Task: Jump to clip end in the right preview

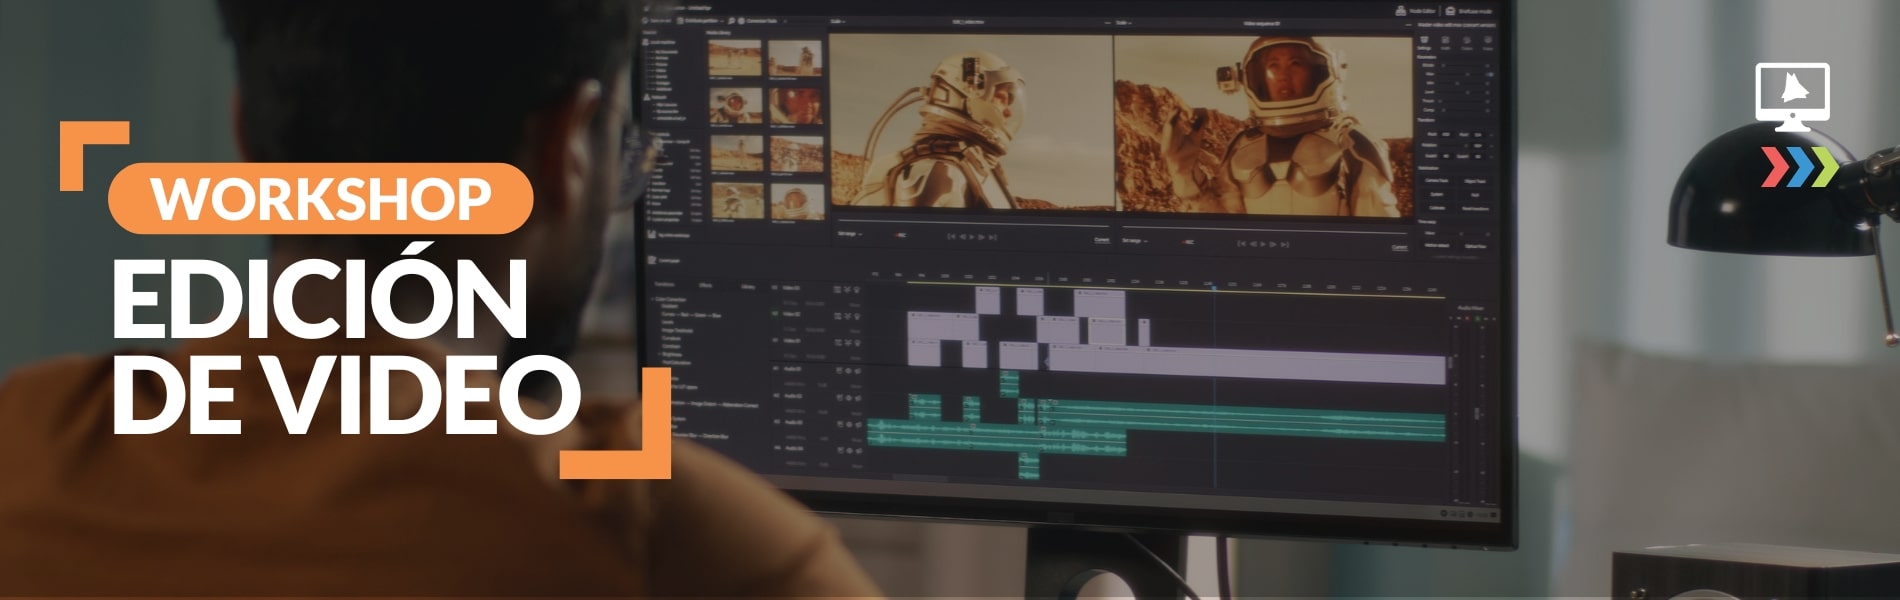Action: coord(1285,244)
